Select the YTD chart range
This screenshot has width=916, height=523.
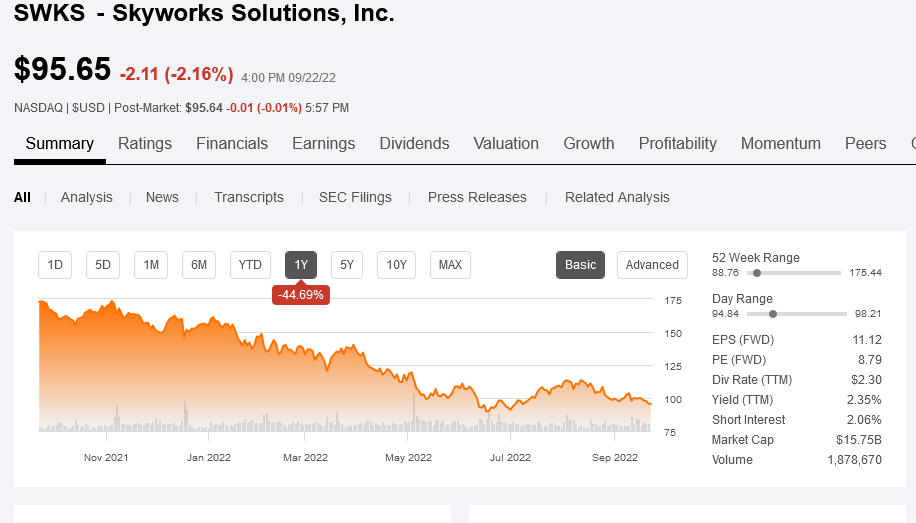tap(250, 265)
